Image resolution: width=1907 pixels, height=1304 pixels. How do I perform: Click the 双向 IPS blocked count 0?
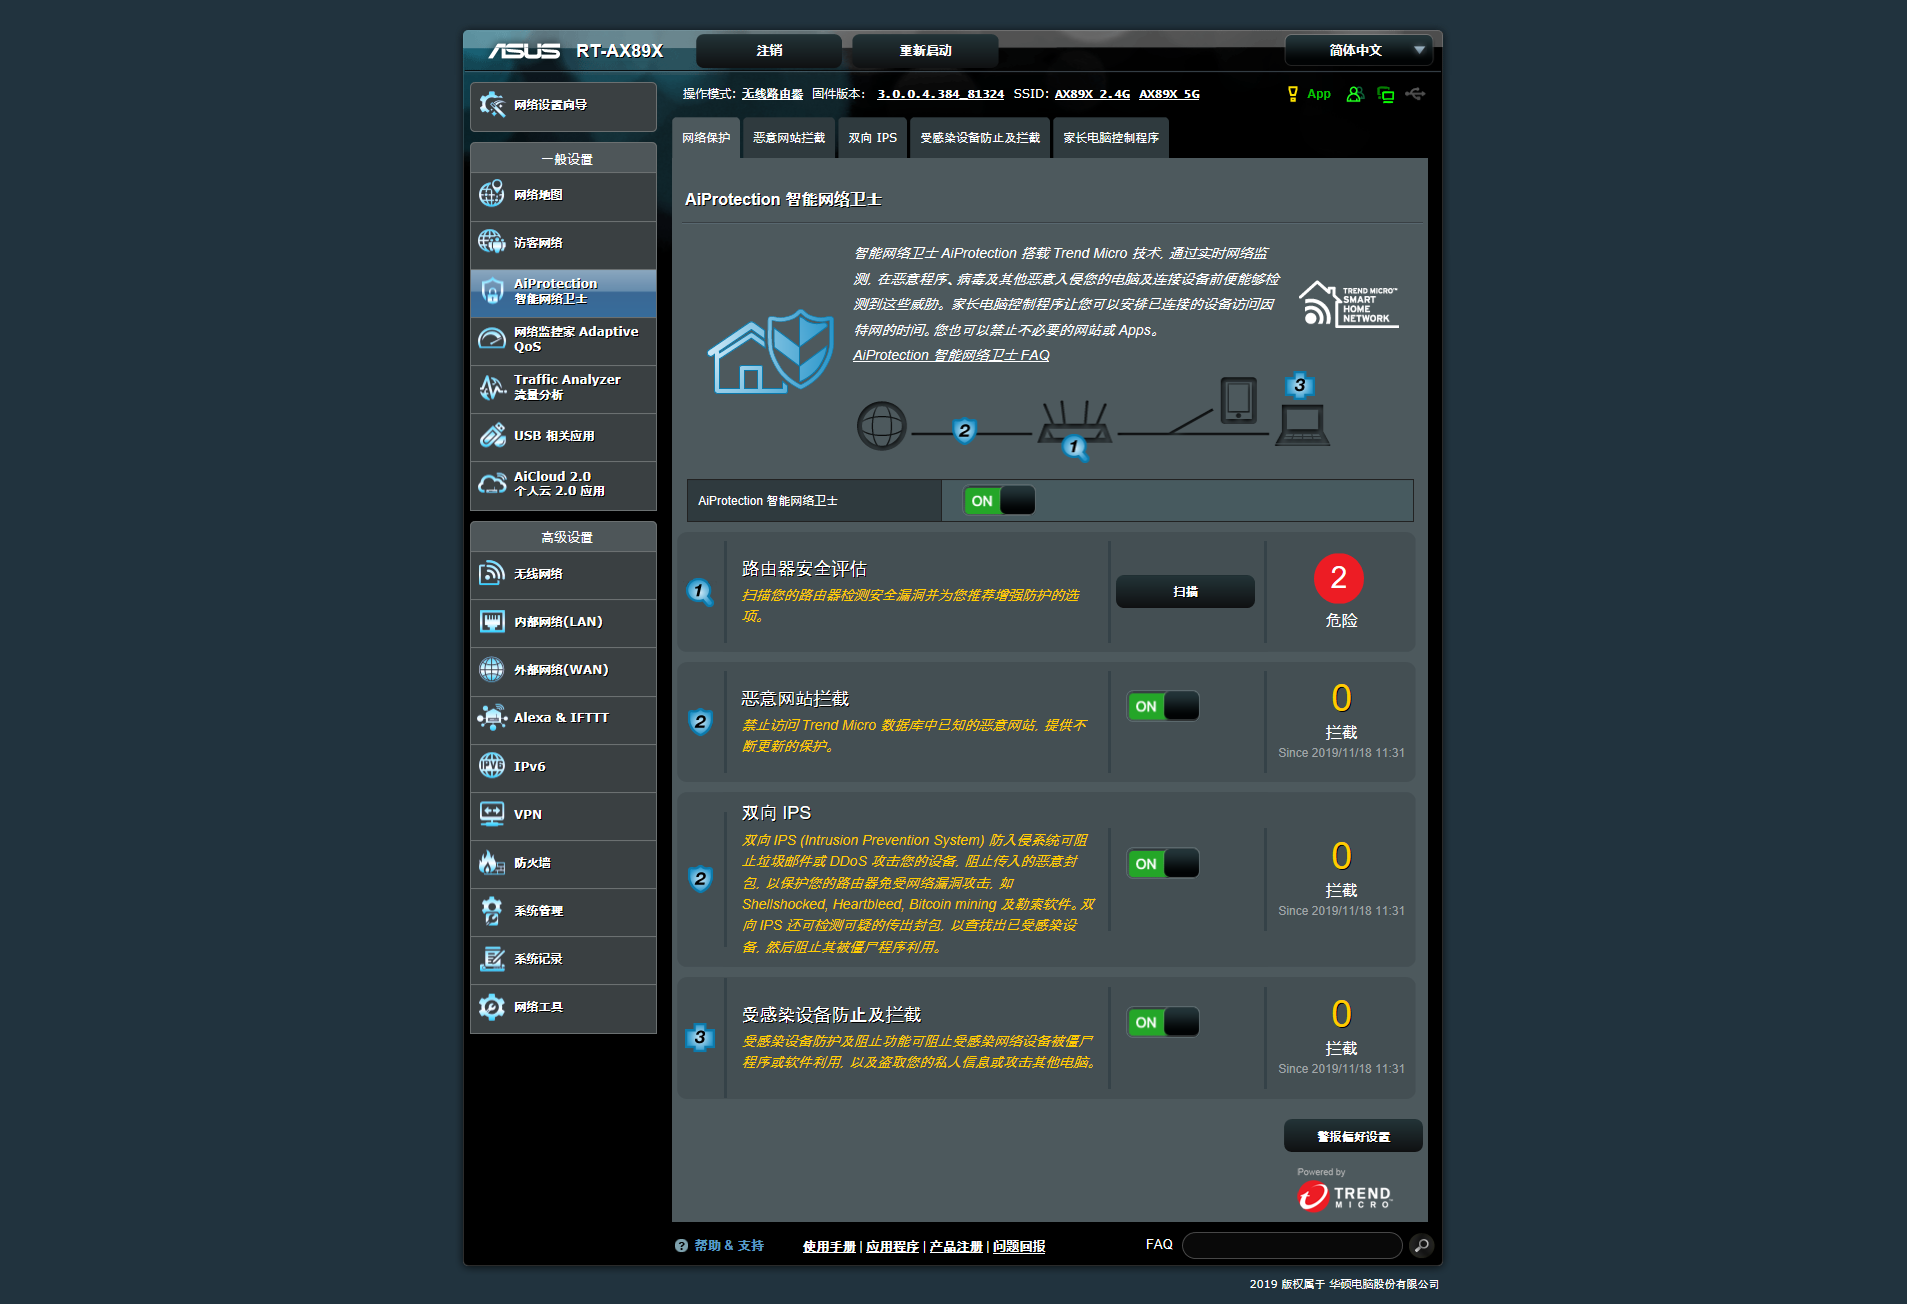[1341, 856]
